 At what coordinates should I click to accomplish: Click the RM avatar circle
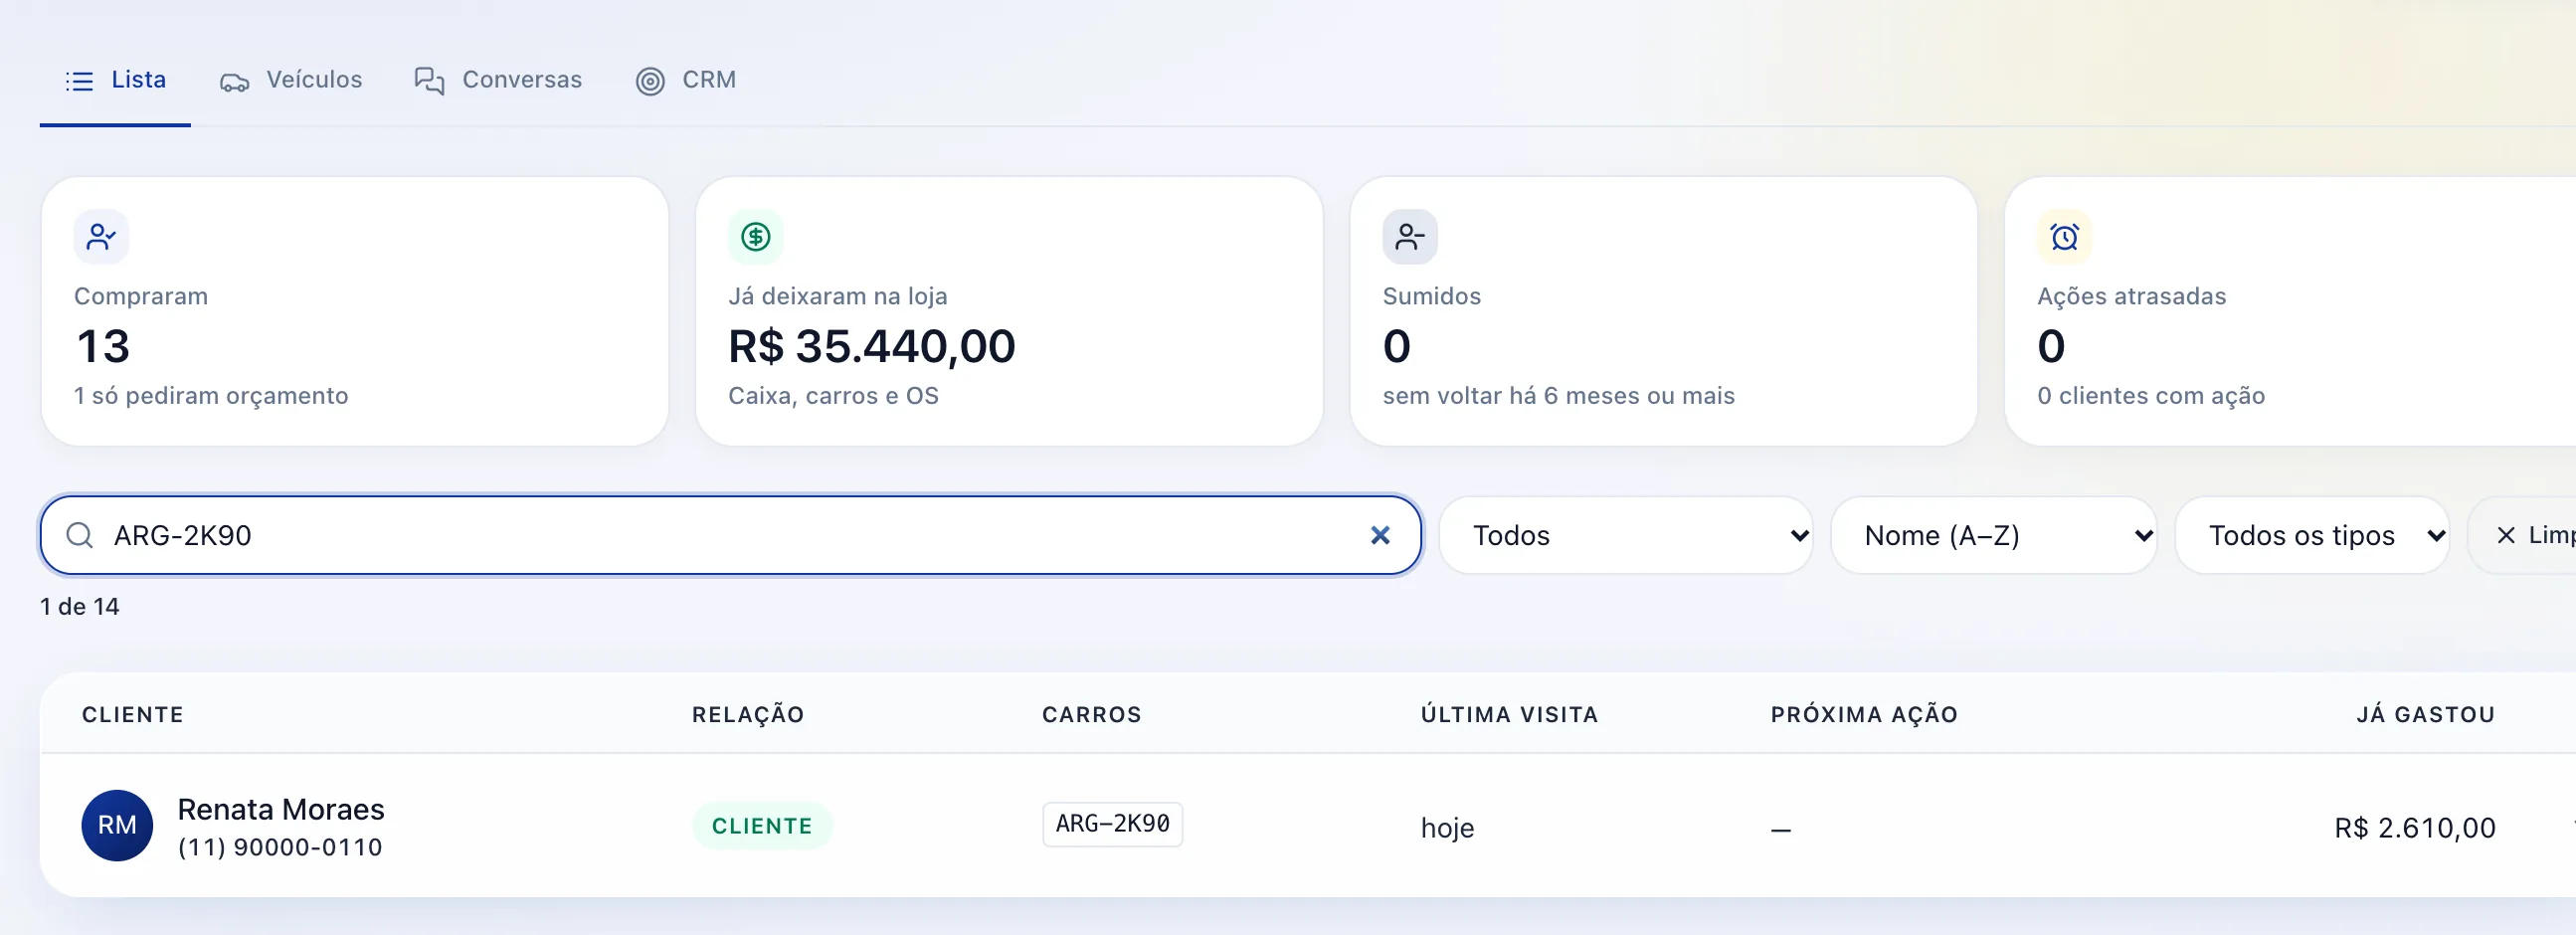117,826
